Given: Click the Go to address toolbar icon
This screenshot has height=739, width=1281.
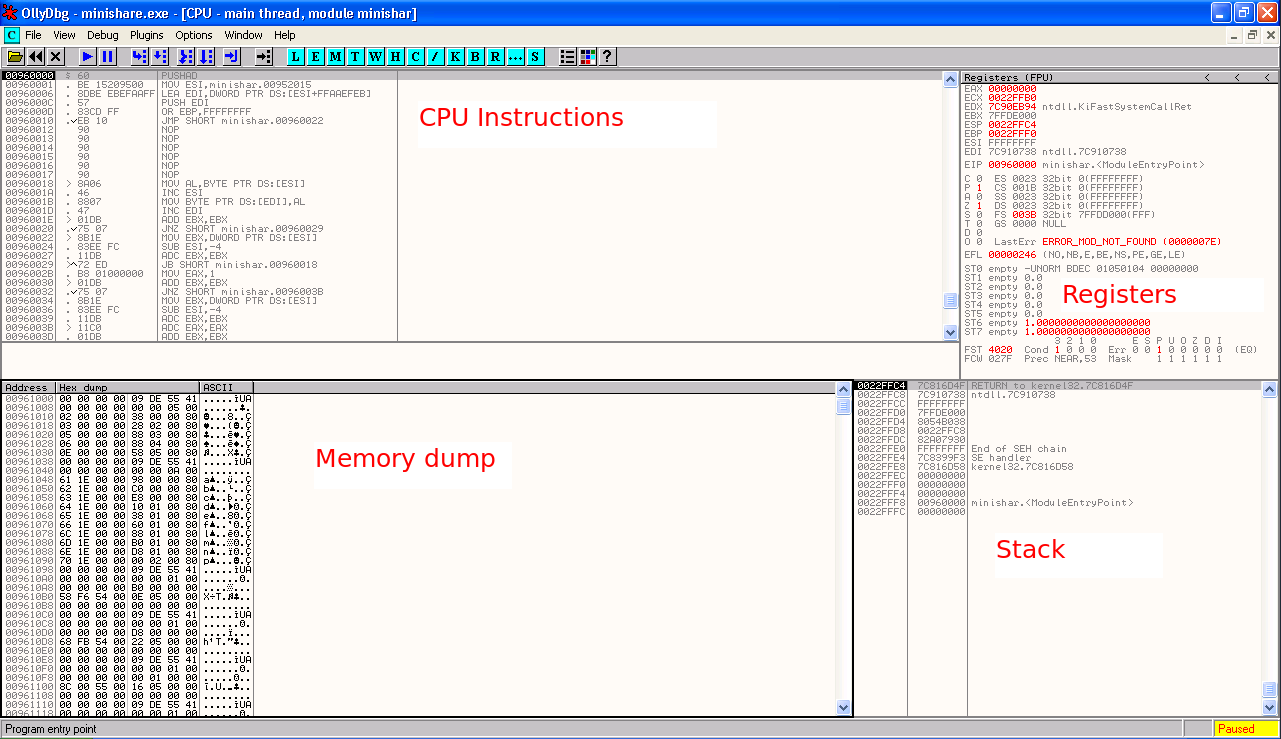Looking at the screenshot, I should click(x=264, y=57).
